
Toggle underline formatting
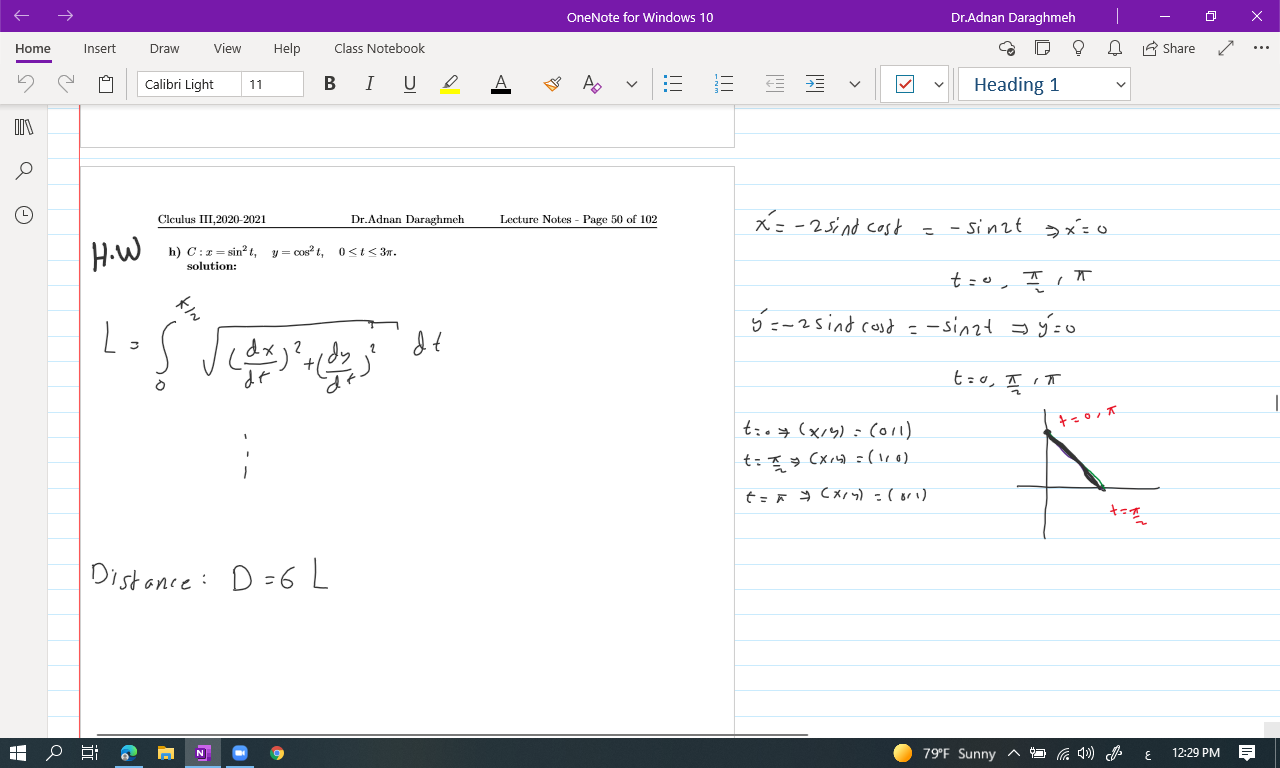click(x=409, y=84)
